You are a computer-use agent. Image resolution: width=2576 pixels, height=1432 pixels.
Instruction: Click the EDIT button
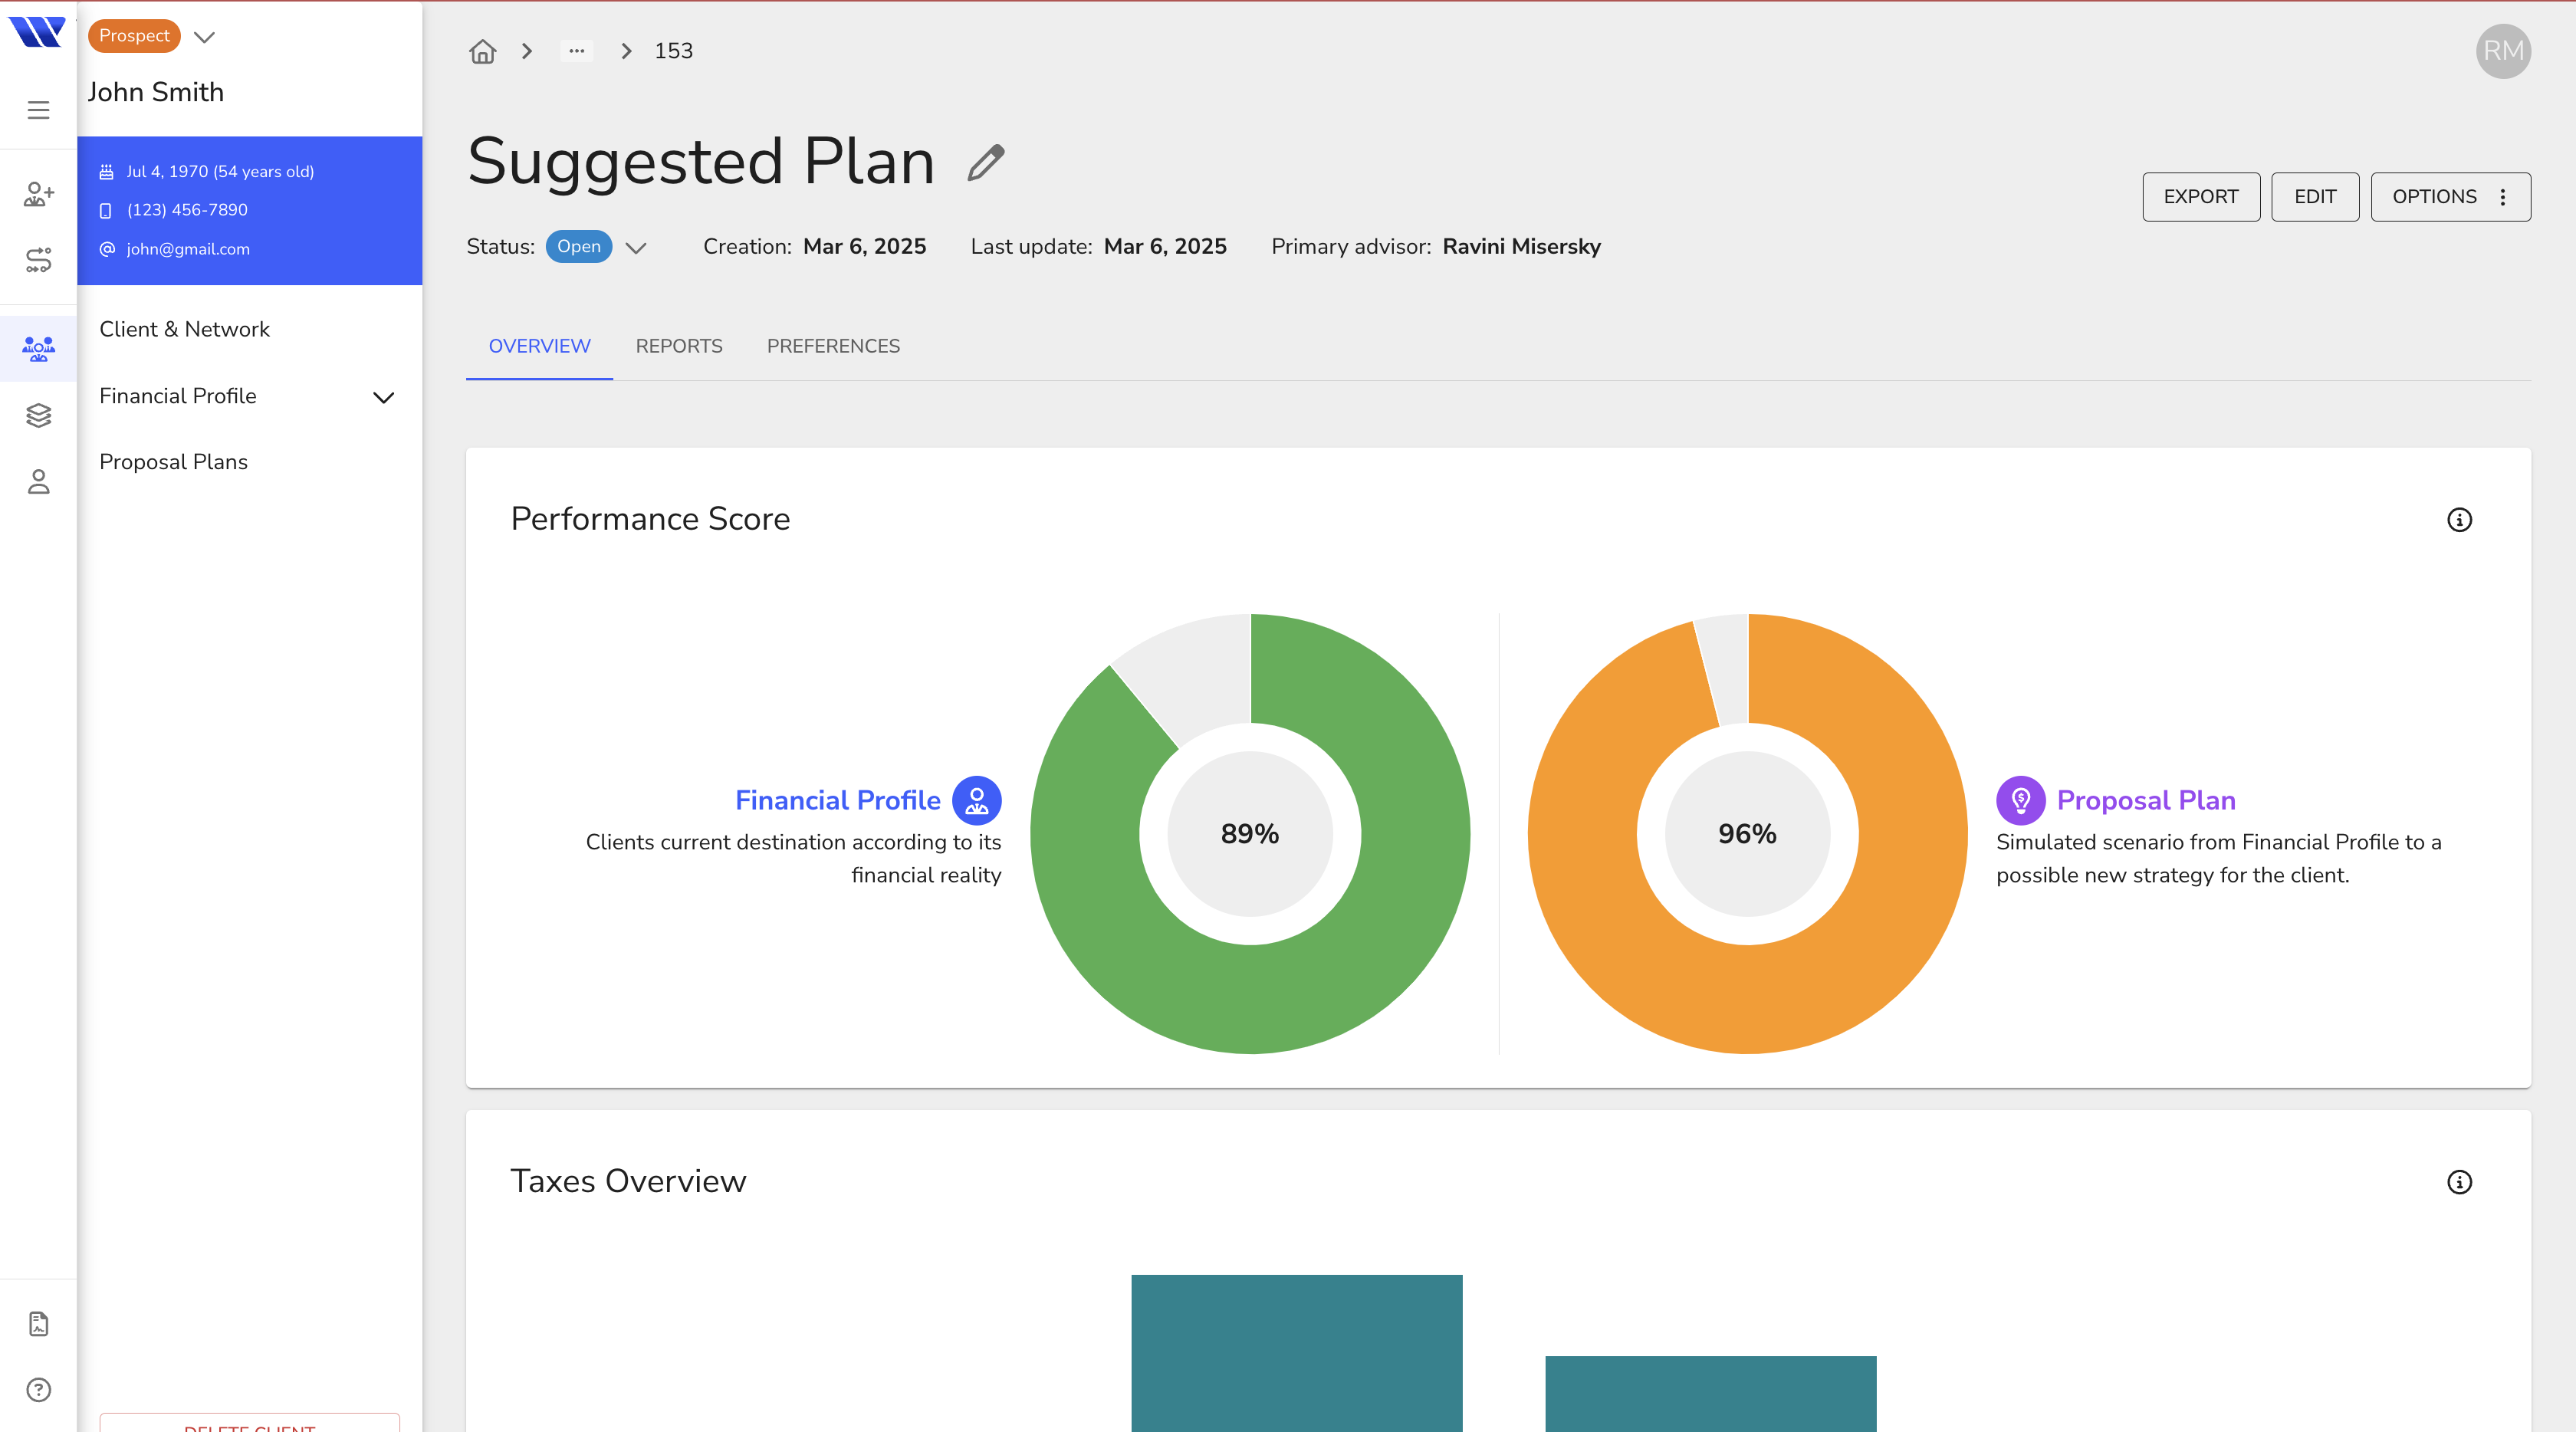2314,197
